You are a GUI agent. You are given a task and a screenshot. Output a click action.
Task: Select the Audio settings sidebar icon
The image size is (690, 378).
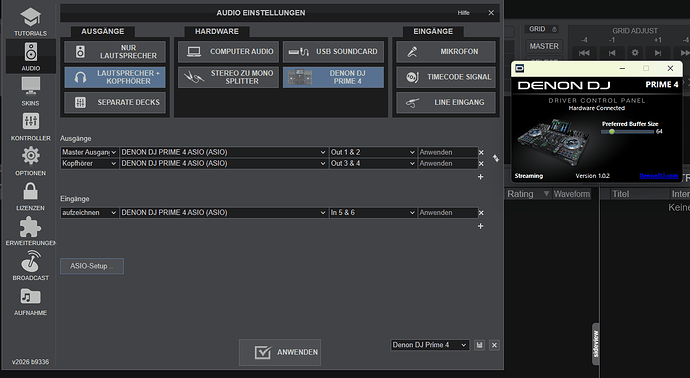30,56
